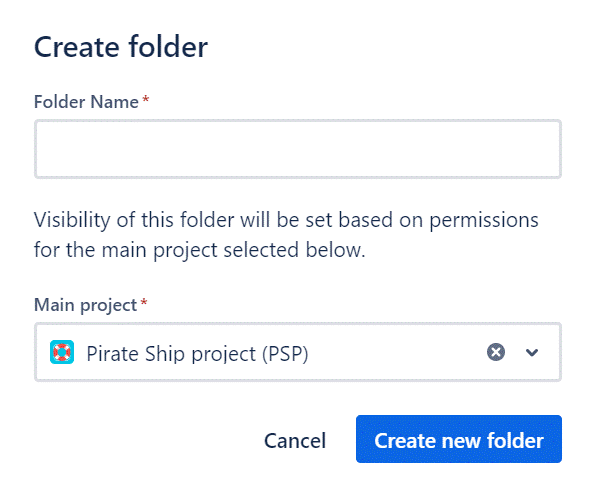The height and width of the screenshot is (492, 592).
Task: Click the red asterisk beside Main project
Action: tap(143, 302)
